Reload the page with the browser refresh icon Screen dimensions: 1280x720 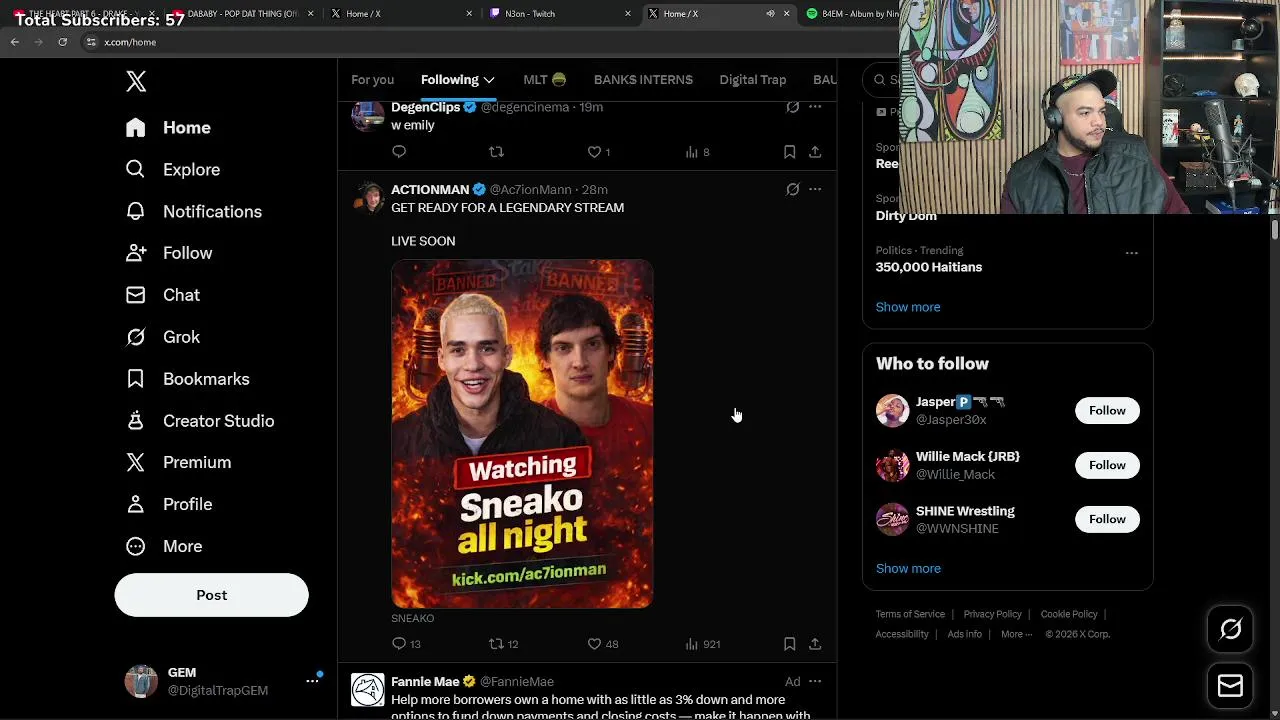62,42
